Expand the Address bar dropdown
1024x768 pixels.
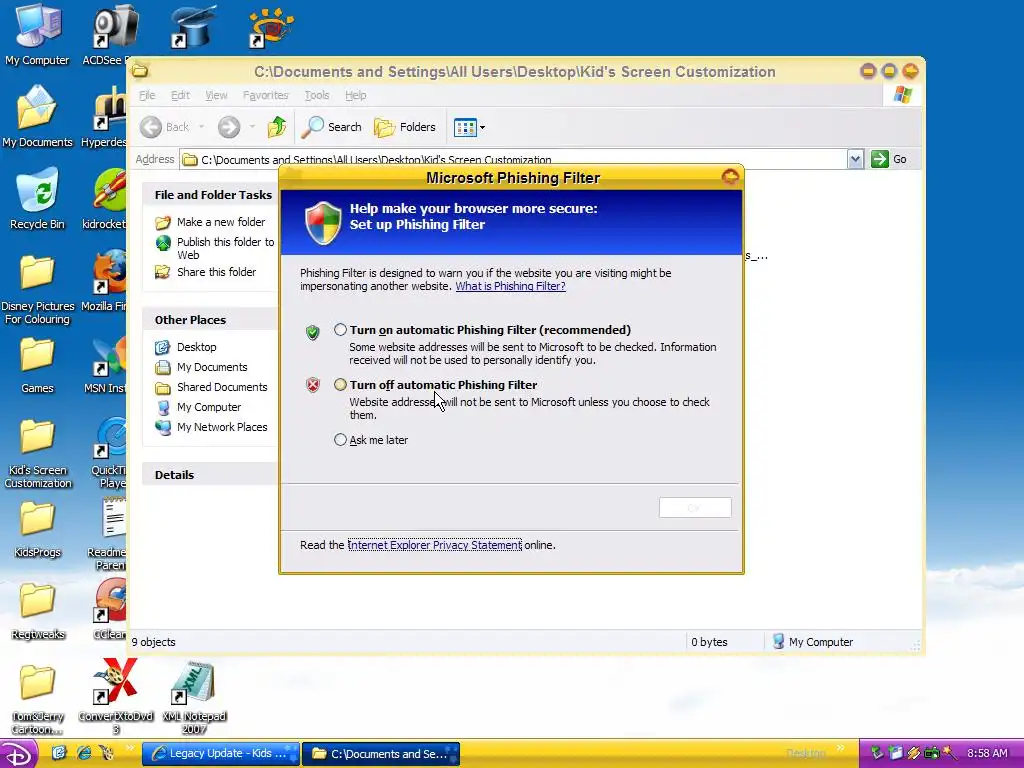click(856, 159)
